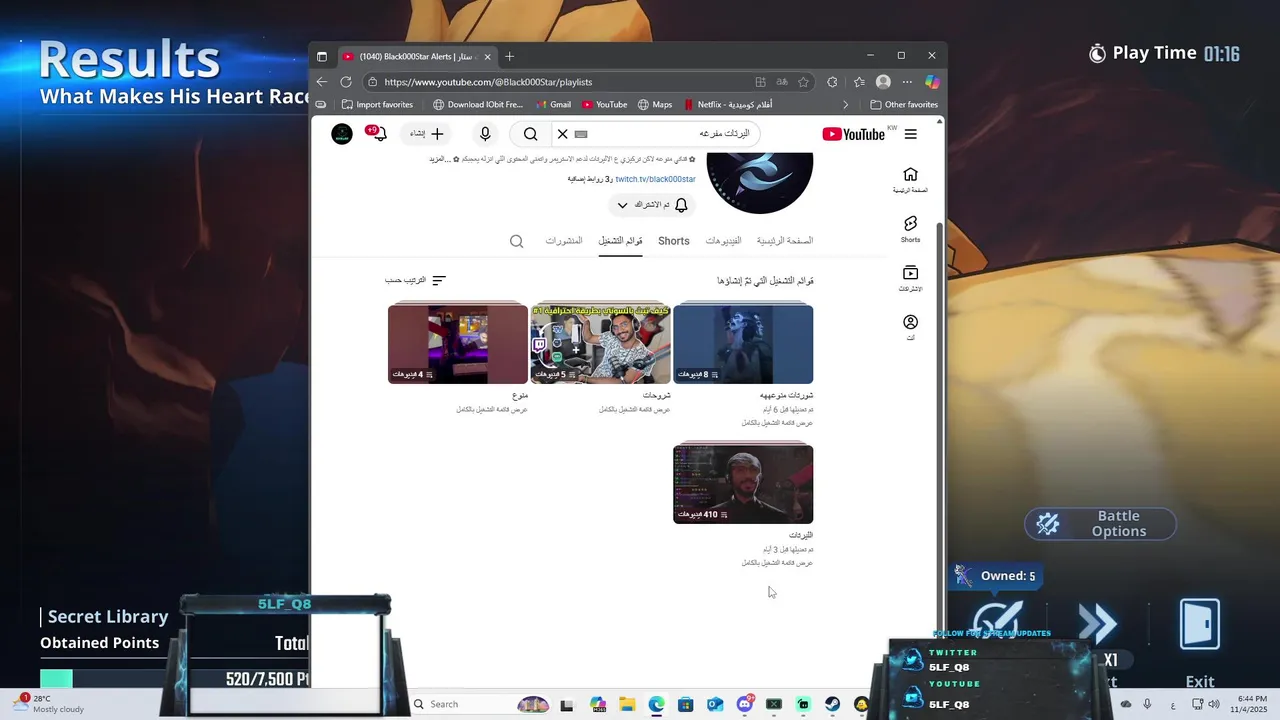This screenshot has width=1280, height=720.
Task: Switch to the Videos (الفيديوهات) tab
Action: pyautogui.click(x=723, y=241)
